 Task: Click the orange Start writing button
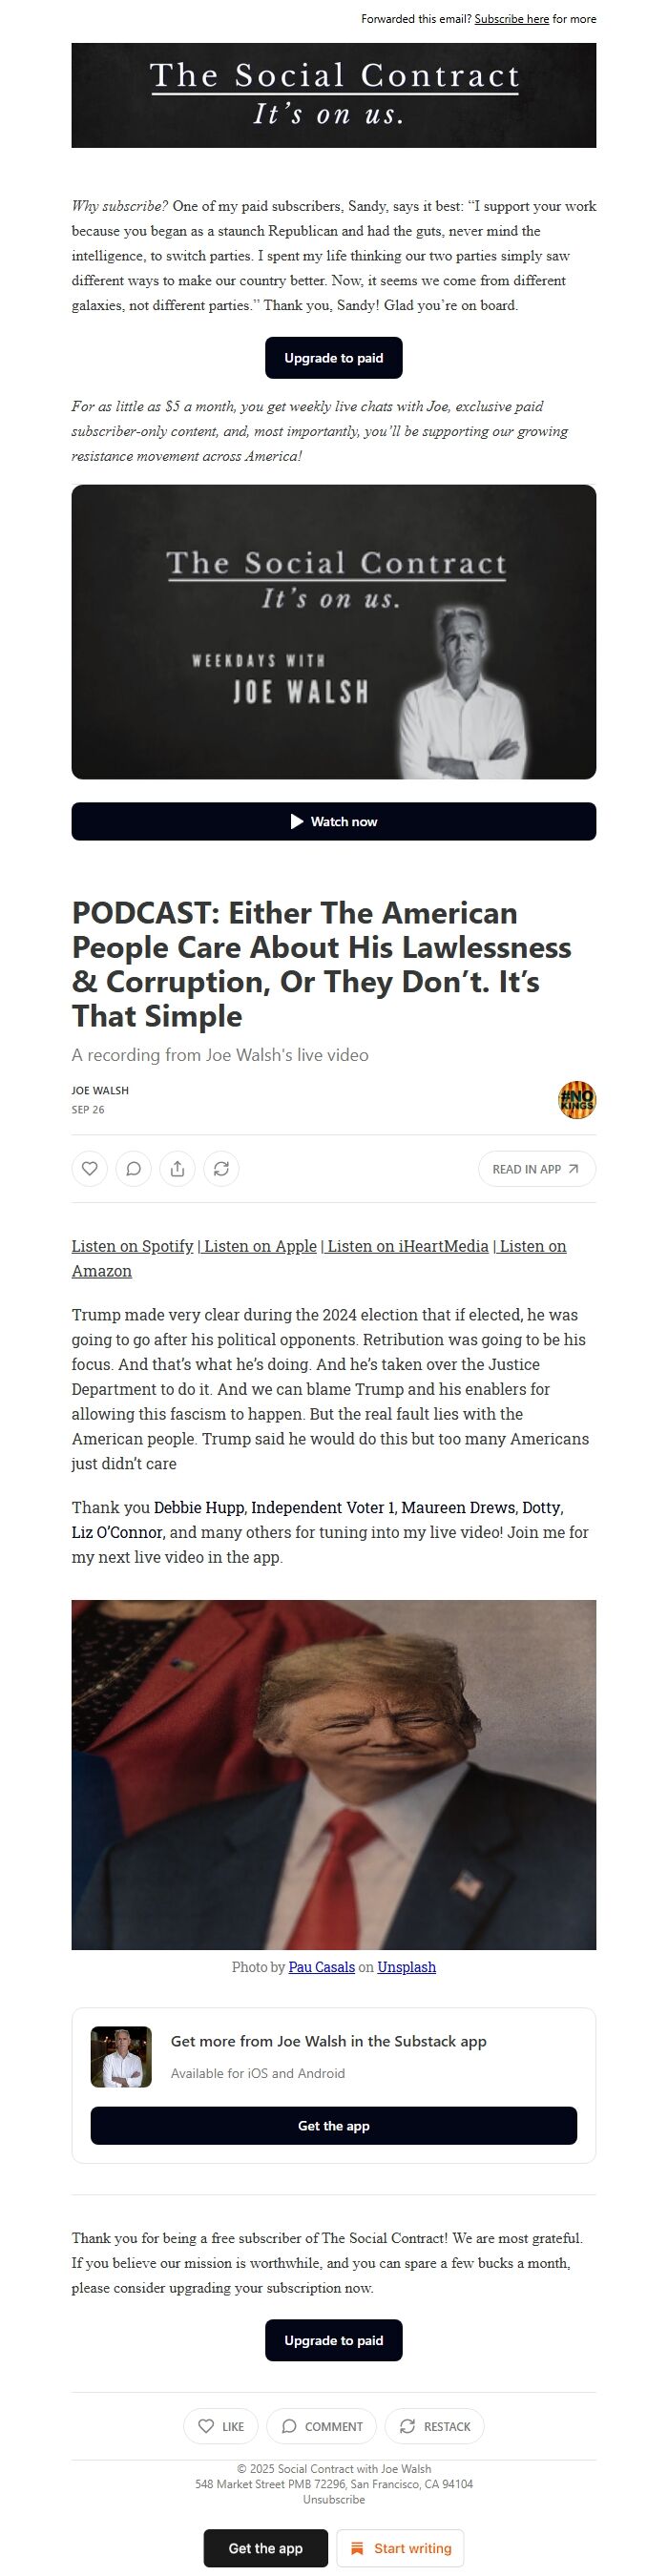(x=400, y=2548)
